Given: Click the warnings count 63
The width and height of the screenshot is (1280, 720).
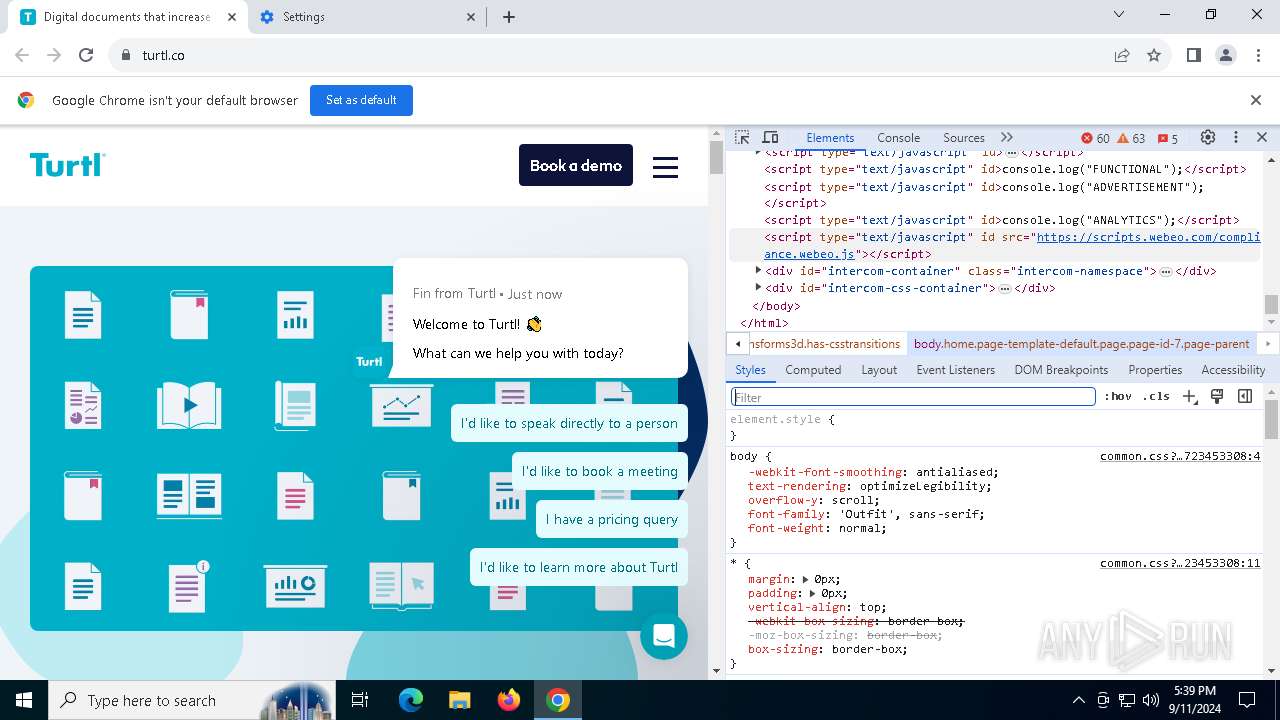Looking at the screenshot, I should click(1131, 138).
